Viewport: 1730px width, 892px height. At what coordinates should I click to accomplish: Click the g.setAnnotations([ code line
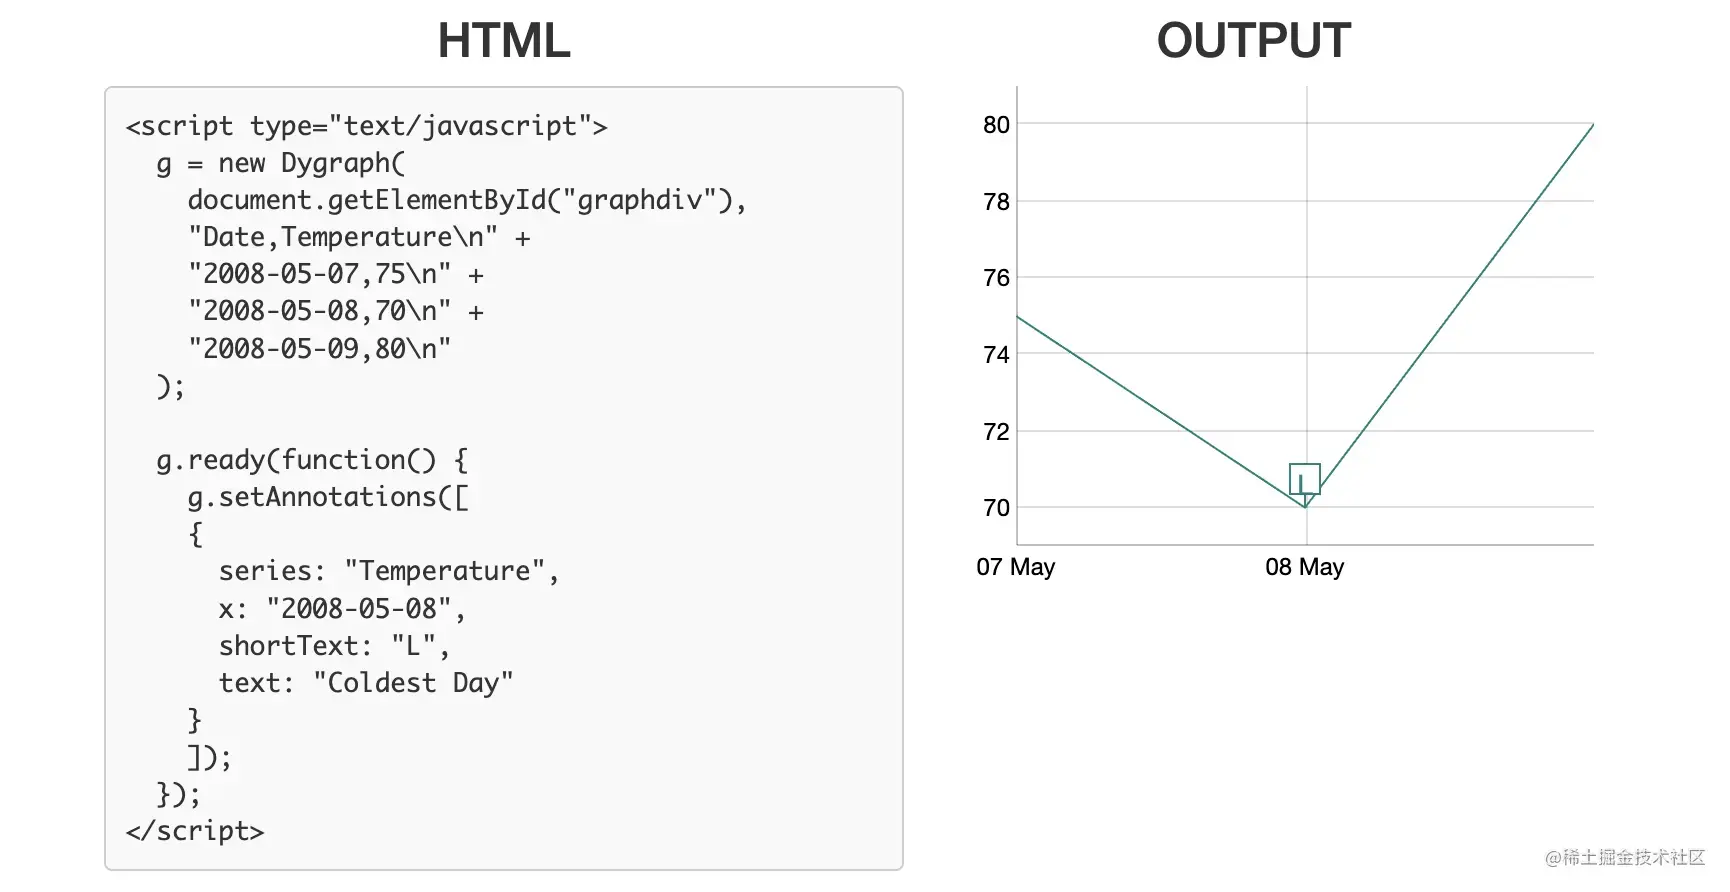(x=327, y=497)
